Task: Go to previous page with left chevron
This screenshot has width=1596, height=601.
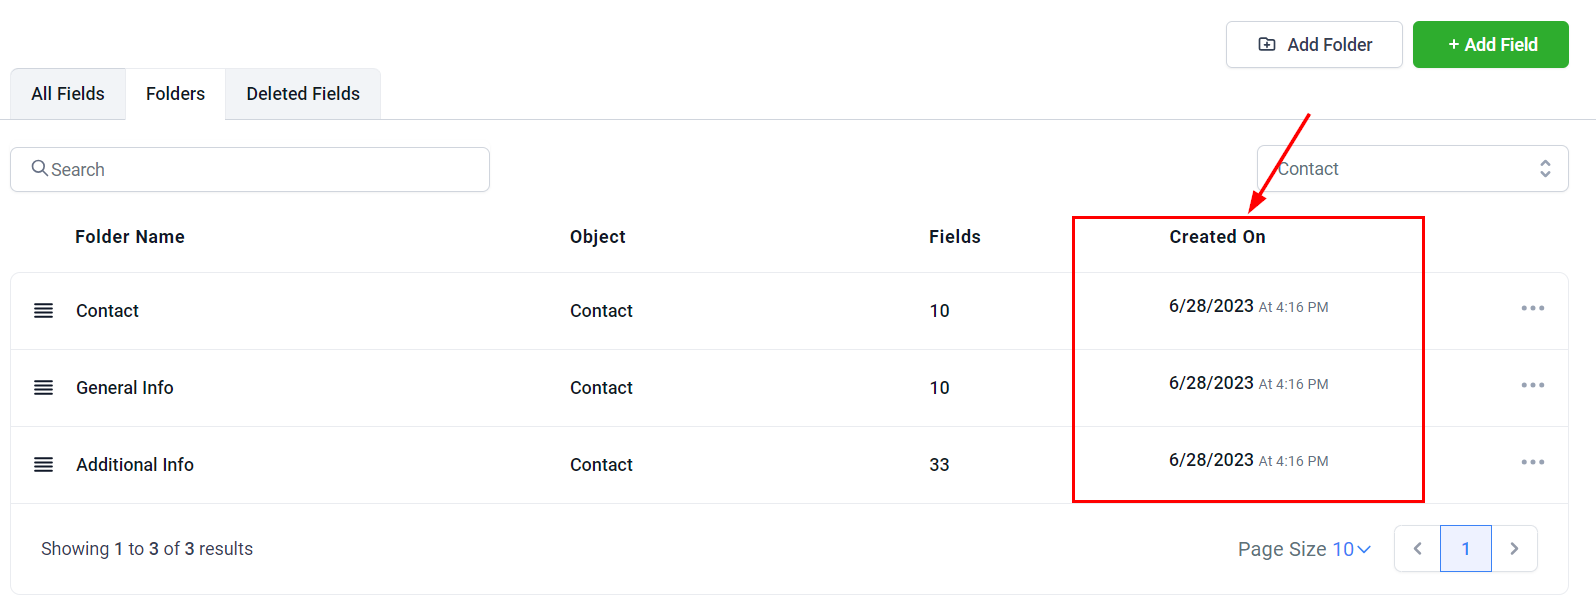Action: [1417, 549]
